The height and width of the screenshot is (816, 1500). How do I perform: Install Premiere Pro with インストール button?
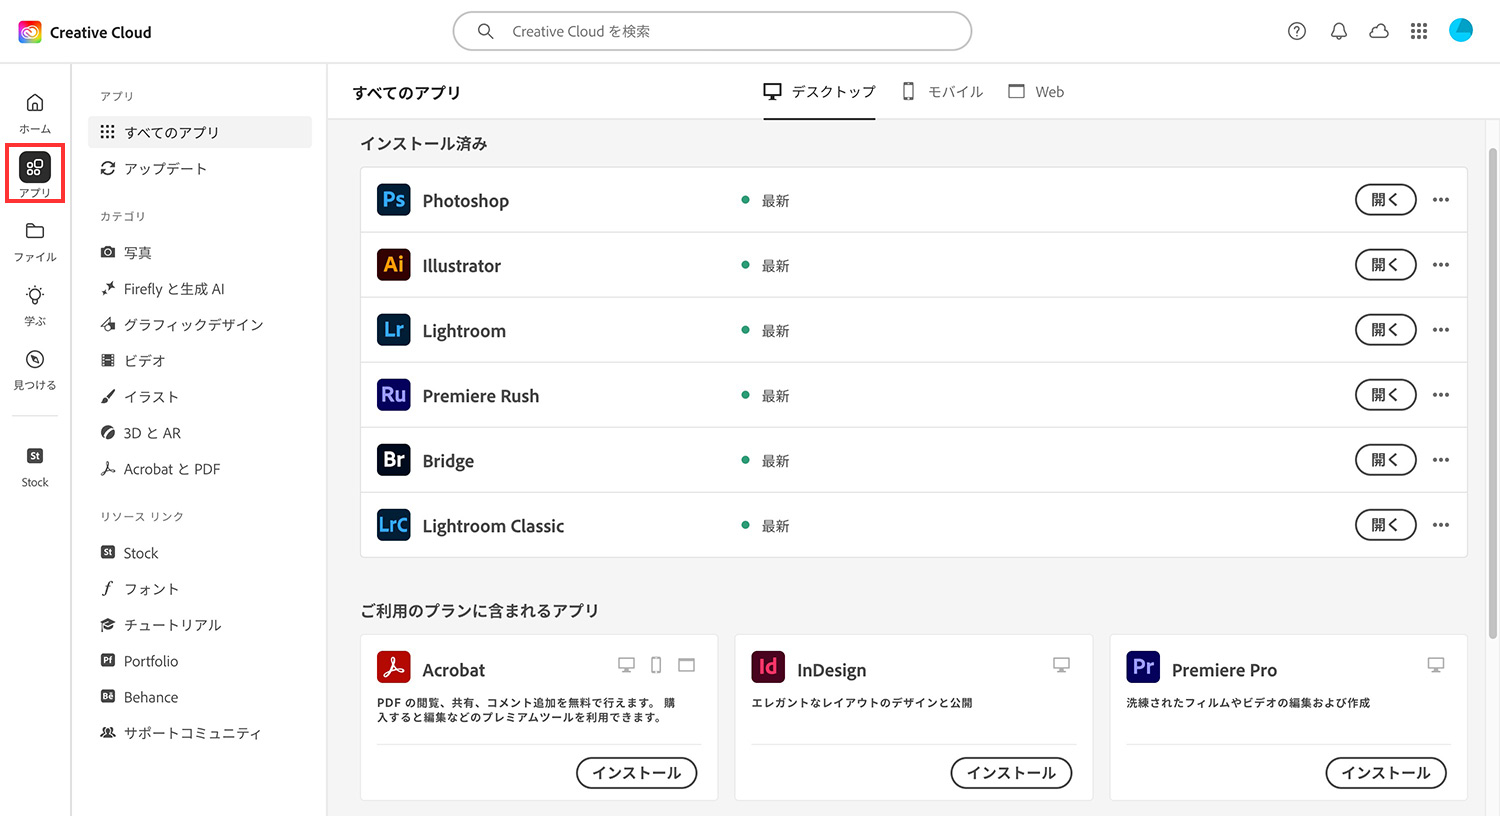[x=1386, y=773]
